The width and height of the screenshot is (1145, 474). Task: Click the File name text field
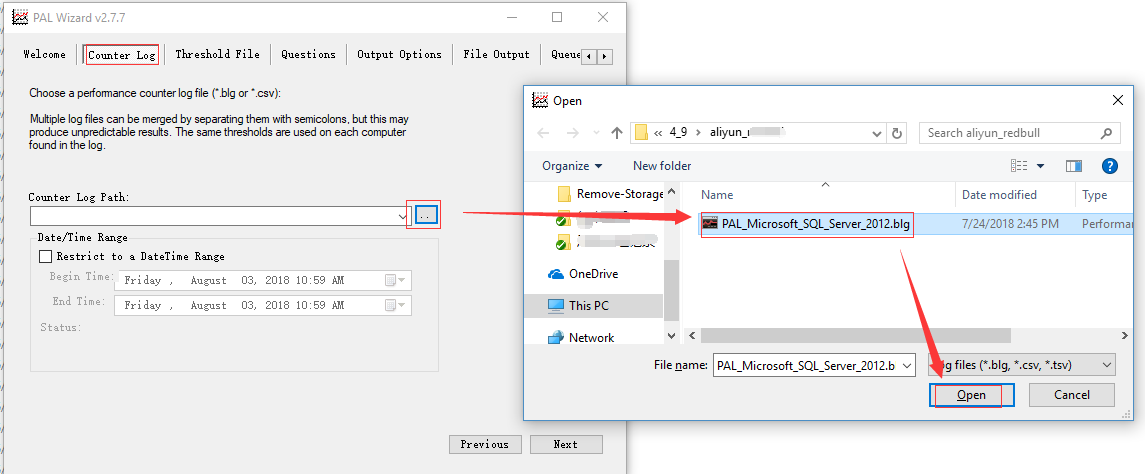coord(807,366)
